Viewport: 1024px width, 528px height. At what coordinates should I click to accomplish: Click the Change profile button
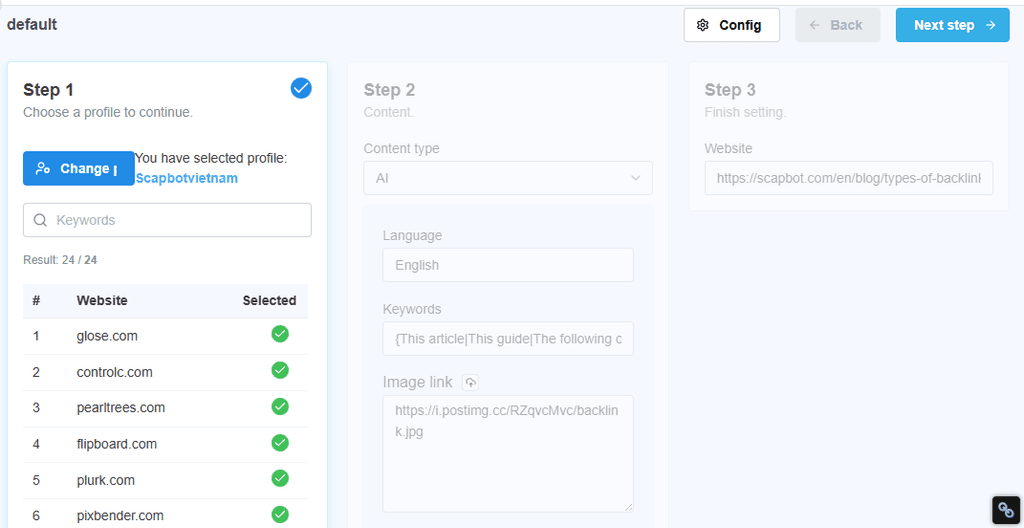click(x=78, y=169)
